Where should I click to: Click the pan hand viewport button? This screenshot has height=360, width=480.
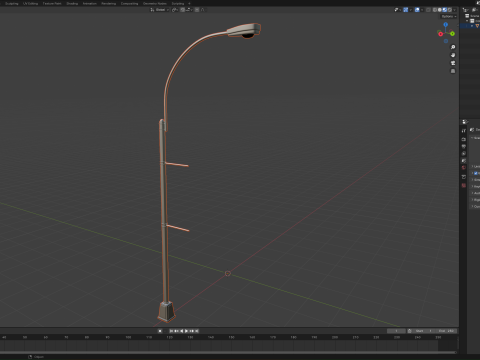pyautogui.click(x=453, y=55)
